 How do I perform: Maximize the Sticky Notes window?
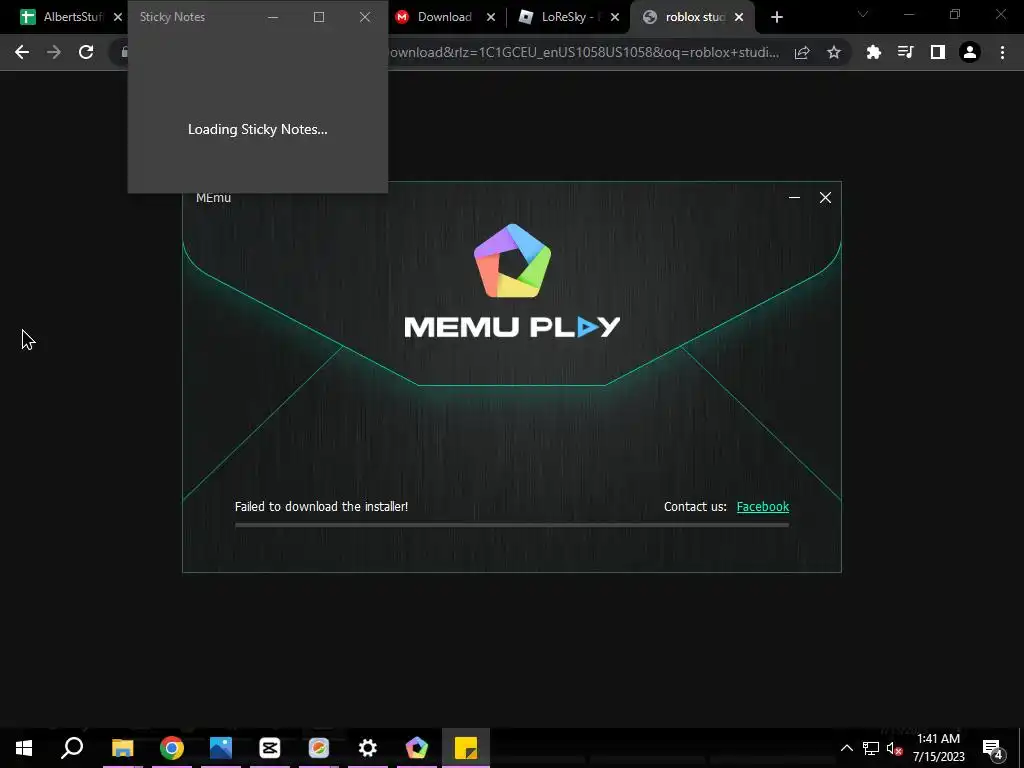click(x=319, y=17)
